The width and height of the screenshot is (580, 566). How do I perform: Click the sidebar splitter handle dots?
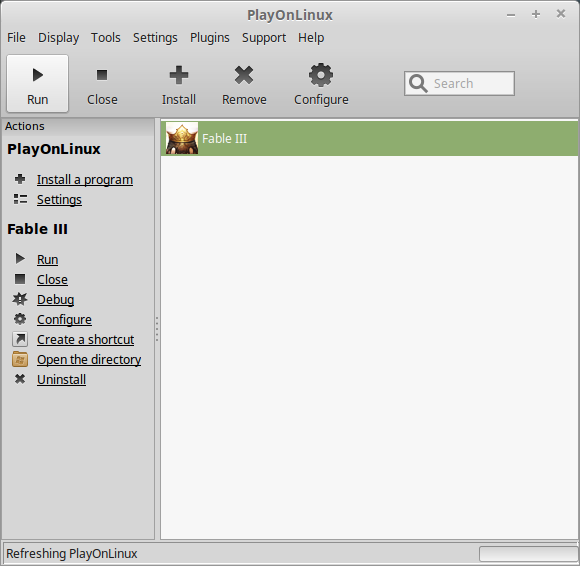[157, 329]
